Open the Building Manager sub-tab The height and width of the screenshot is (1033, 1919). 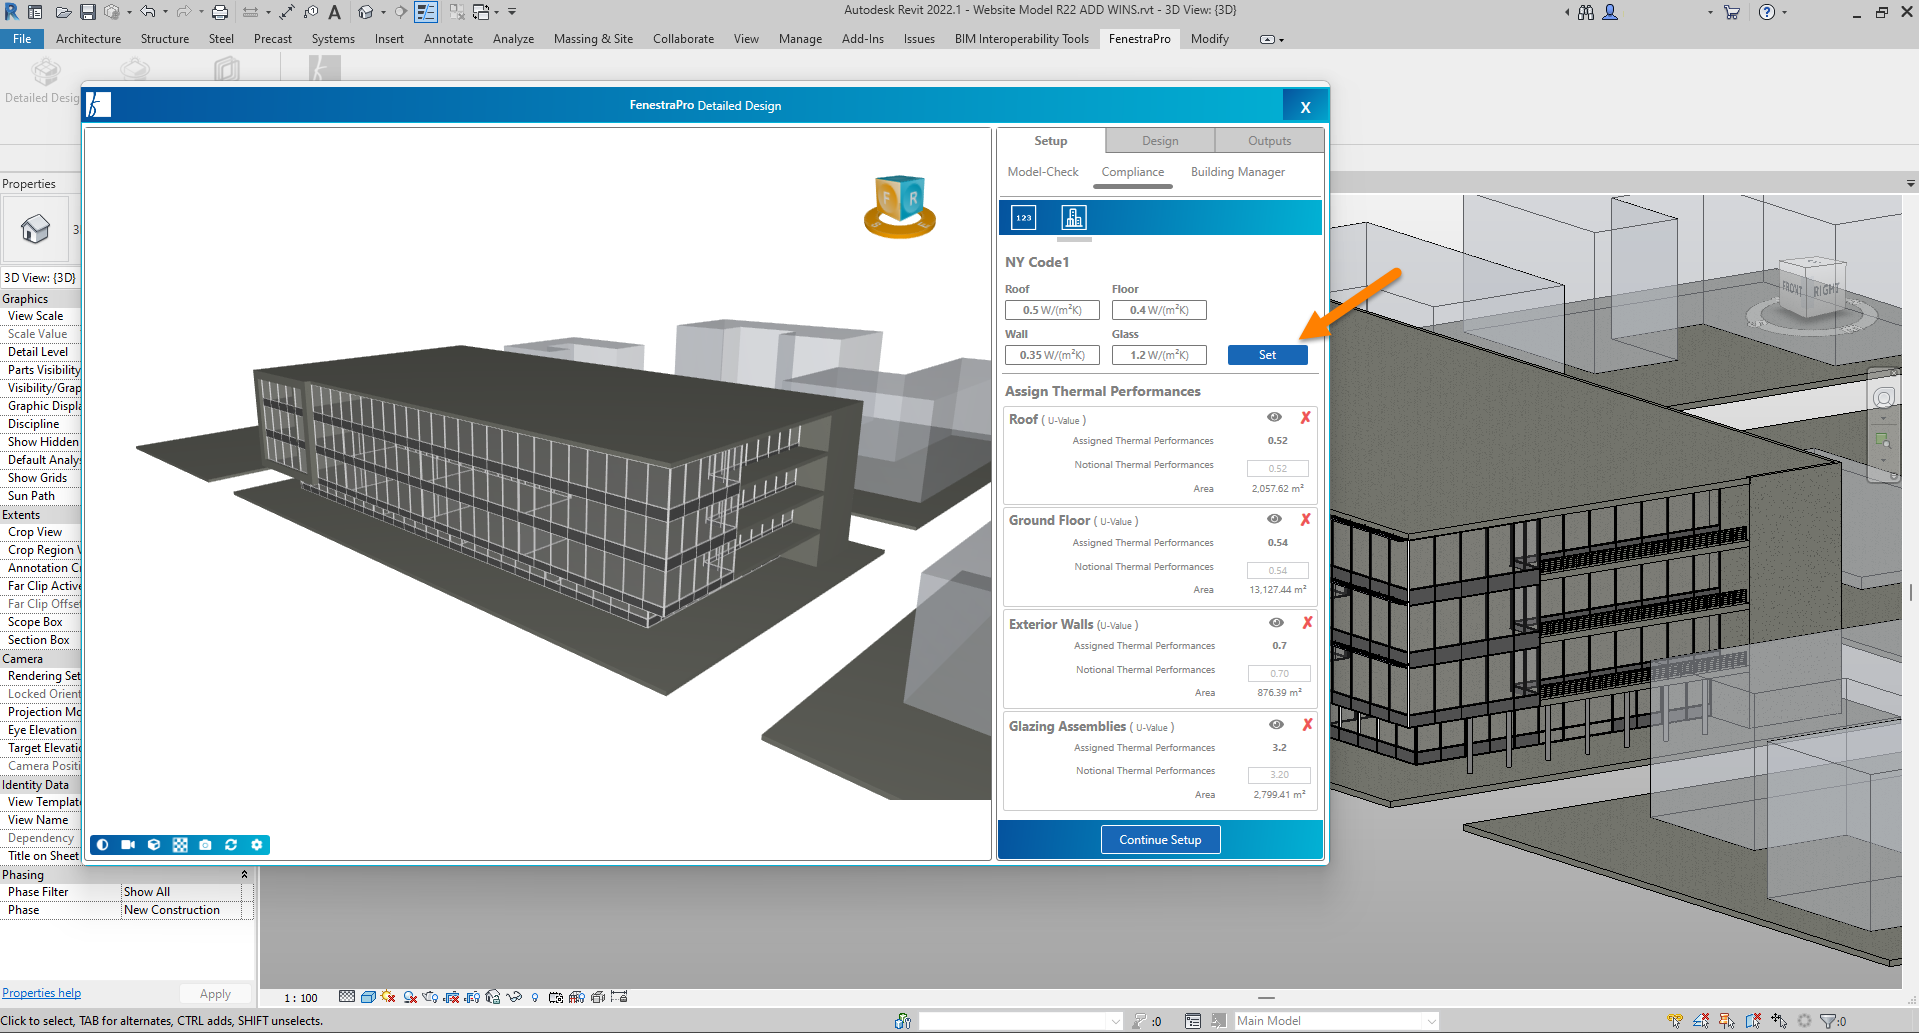pyautogui.click(x=1238, y=172)
